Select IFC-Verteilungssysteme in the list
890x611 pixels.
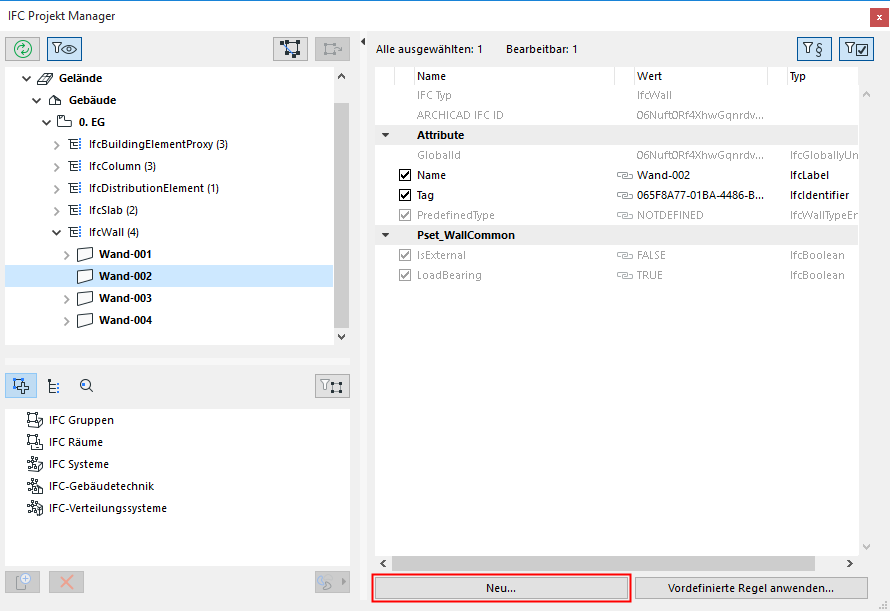pyautogui.click(x=108, y=508)
